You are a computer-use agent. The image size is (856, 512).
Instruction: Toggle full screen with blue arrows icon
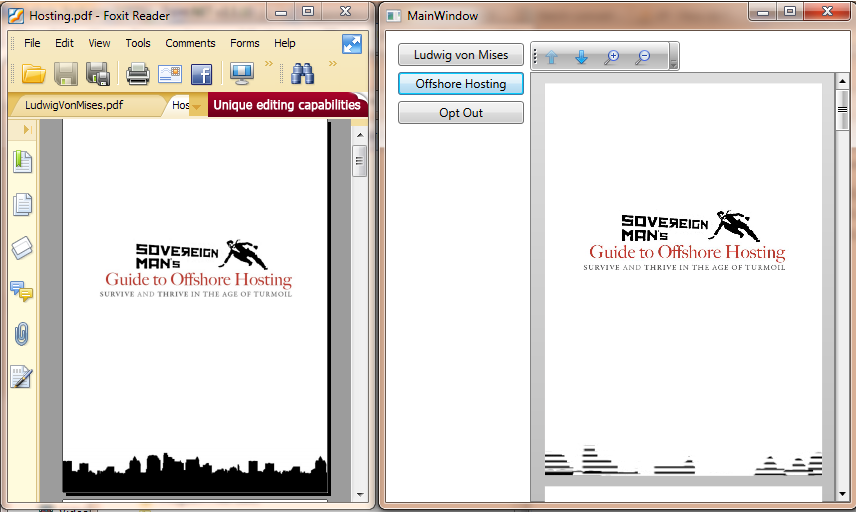click(352, 44)
